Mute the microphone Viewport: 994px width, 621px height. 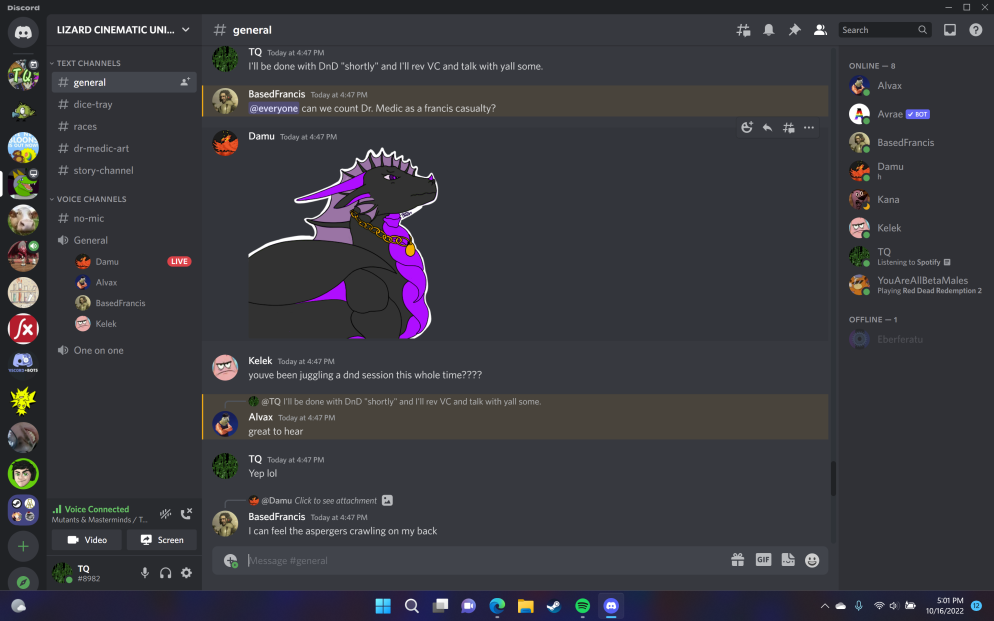[x=145, y=573]
